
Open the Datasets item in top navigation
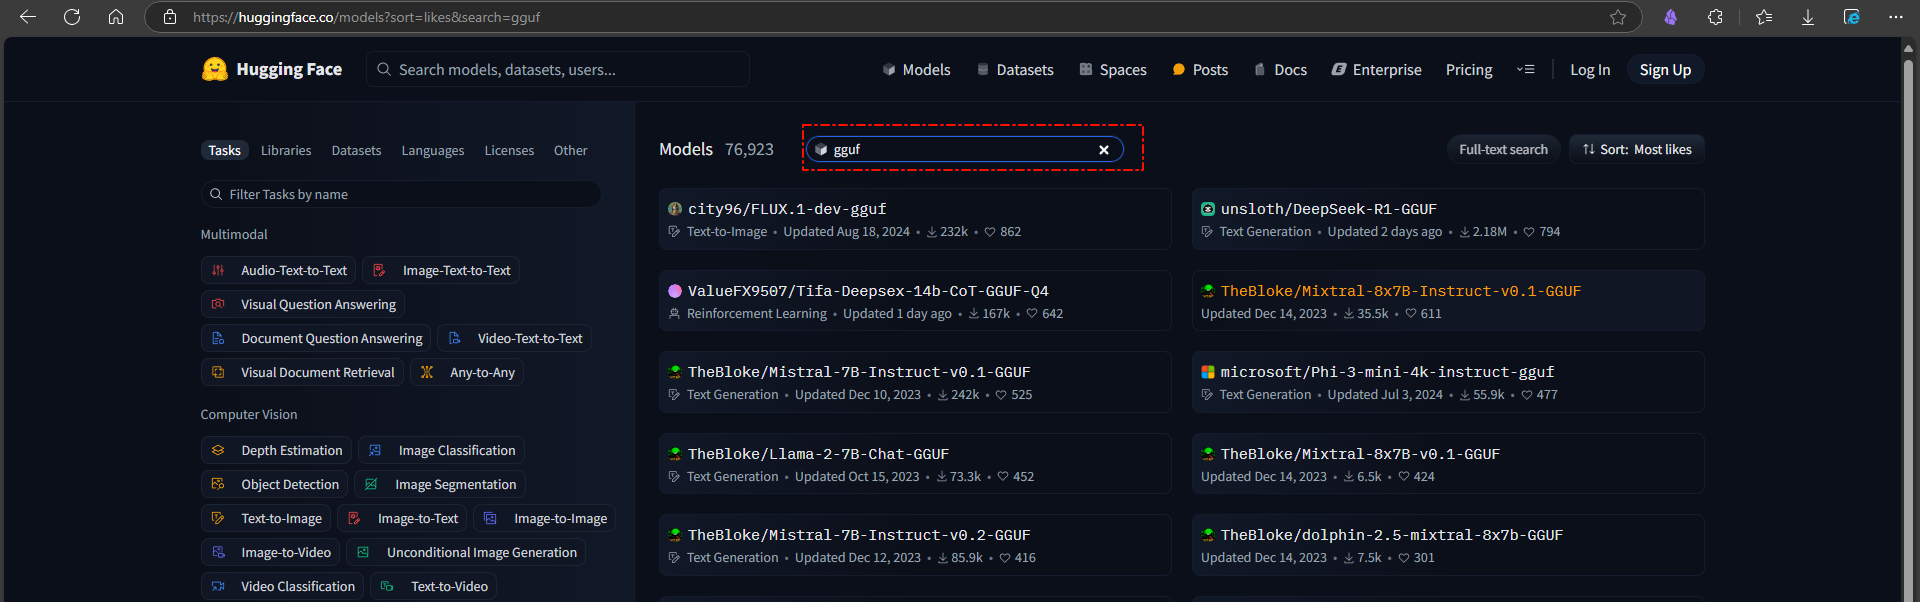point(1015,70)
